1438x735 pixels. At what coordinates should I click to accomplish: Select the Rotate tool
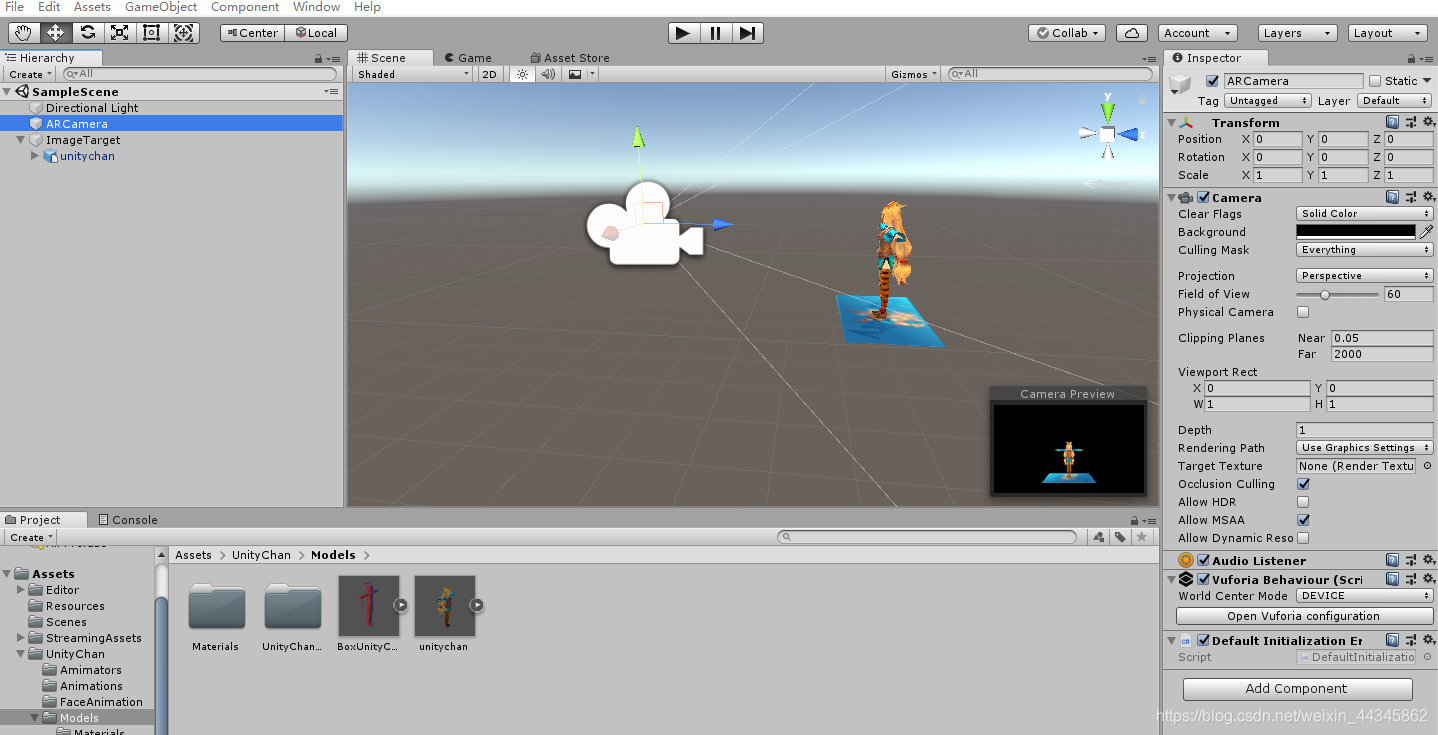click(88, 32)
